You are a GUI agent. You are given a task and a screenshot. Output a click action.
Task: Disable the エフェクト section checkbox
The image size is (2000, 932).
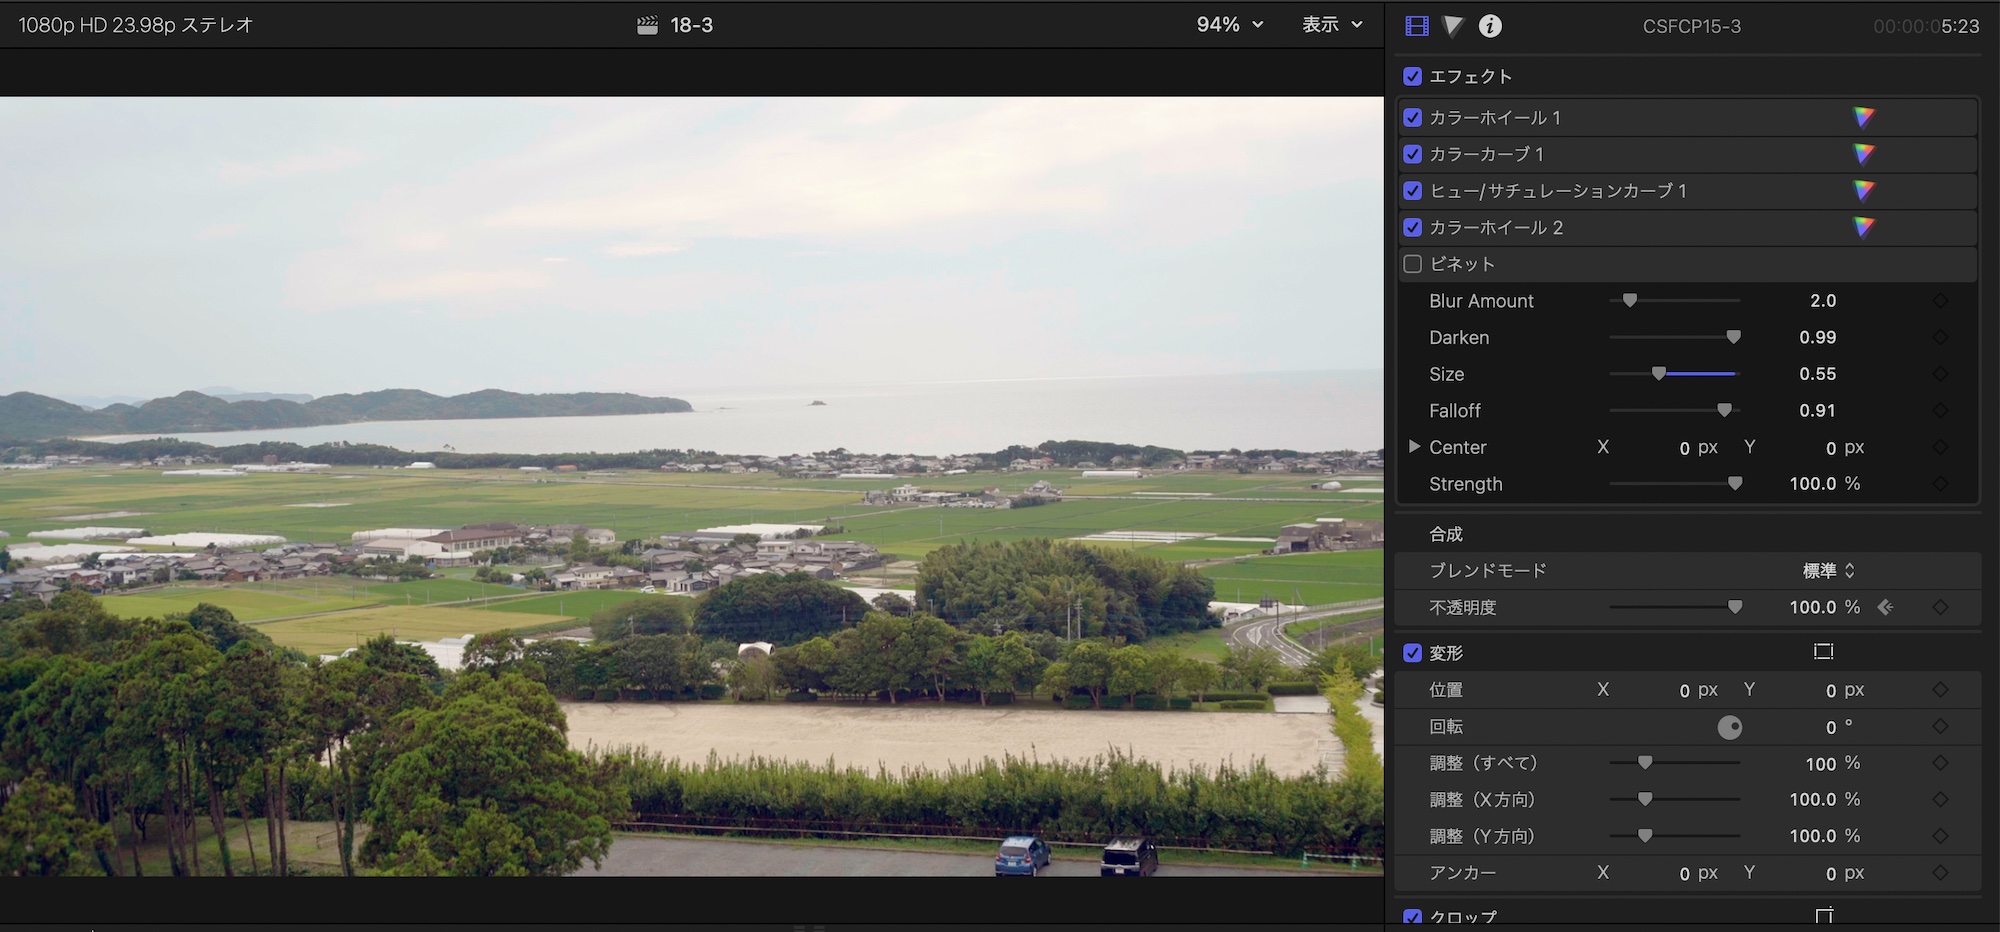1413,77
